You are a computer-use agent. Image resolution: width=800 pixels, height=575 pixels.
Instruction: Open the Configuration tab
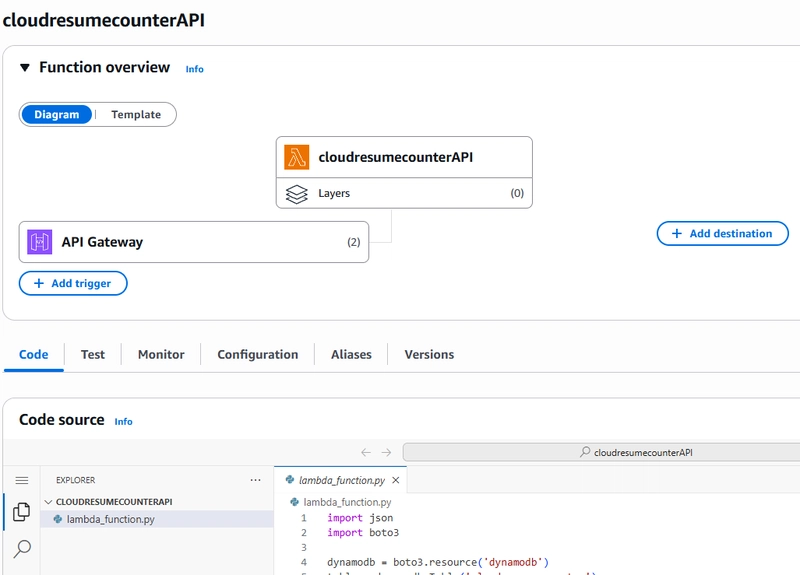pos(258,354)
